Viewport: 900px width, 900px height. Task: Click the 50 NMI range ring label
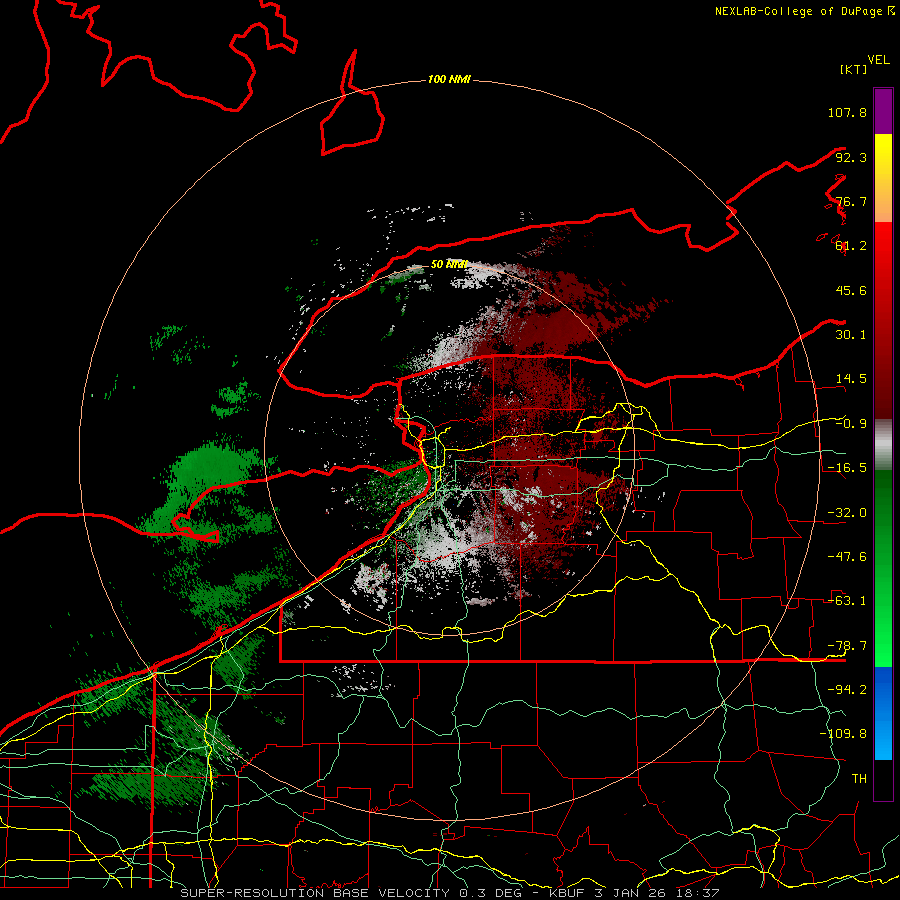[x=449, y=265]
